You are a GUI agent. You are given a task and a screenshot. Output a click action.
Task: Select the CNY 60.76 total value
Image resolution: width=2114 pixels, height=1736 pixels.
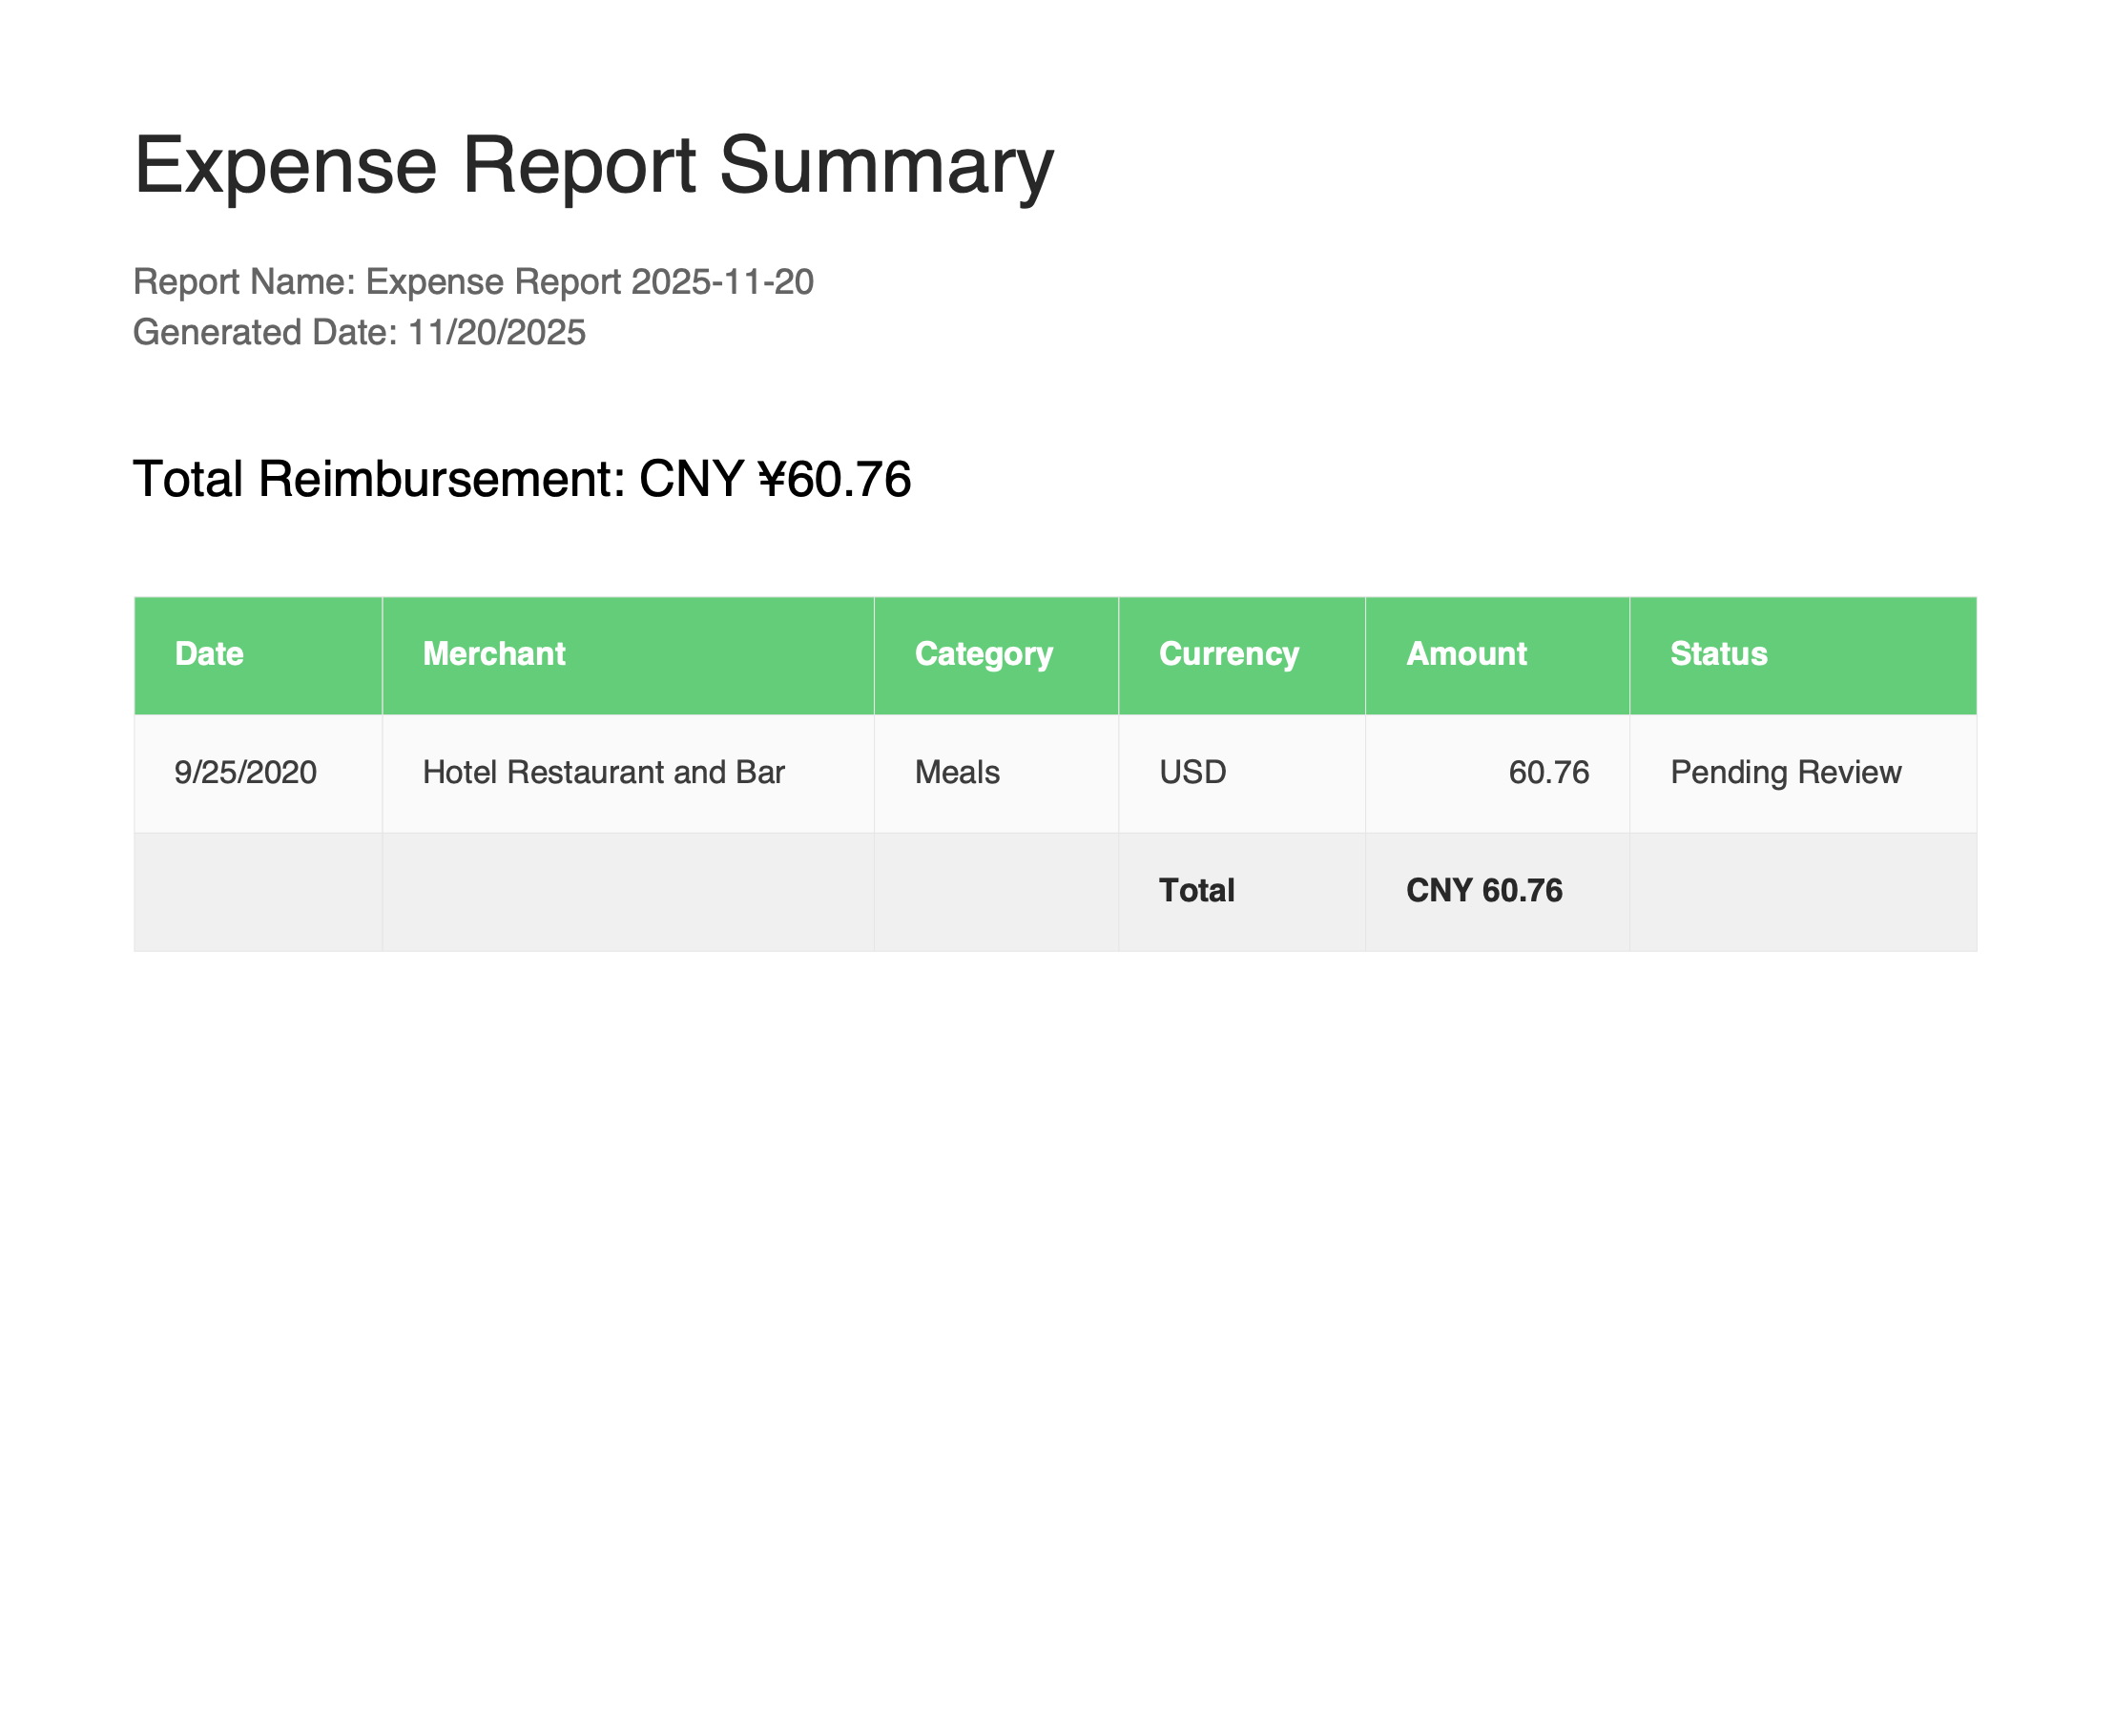(1485, 889)
